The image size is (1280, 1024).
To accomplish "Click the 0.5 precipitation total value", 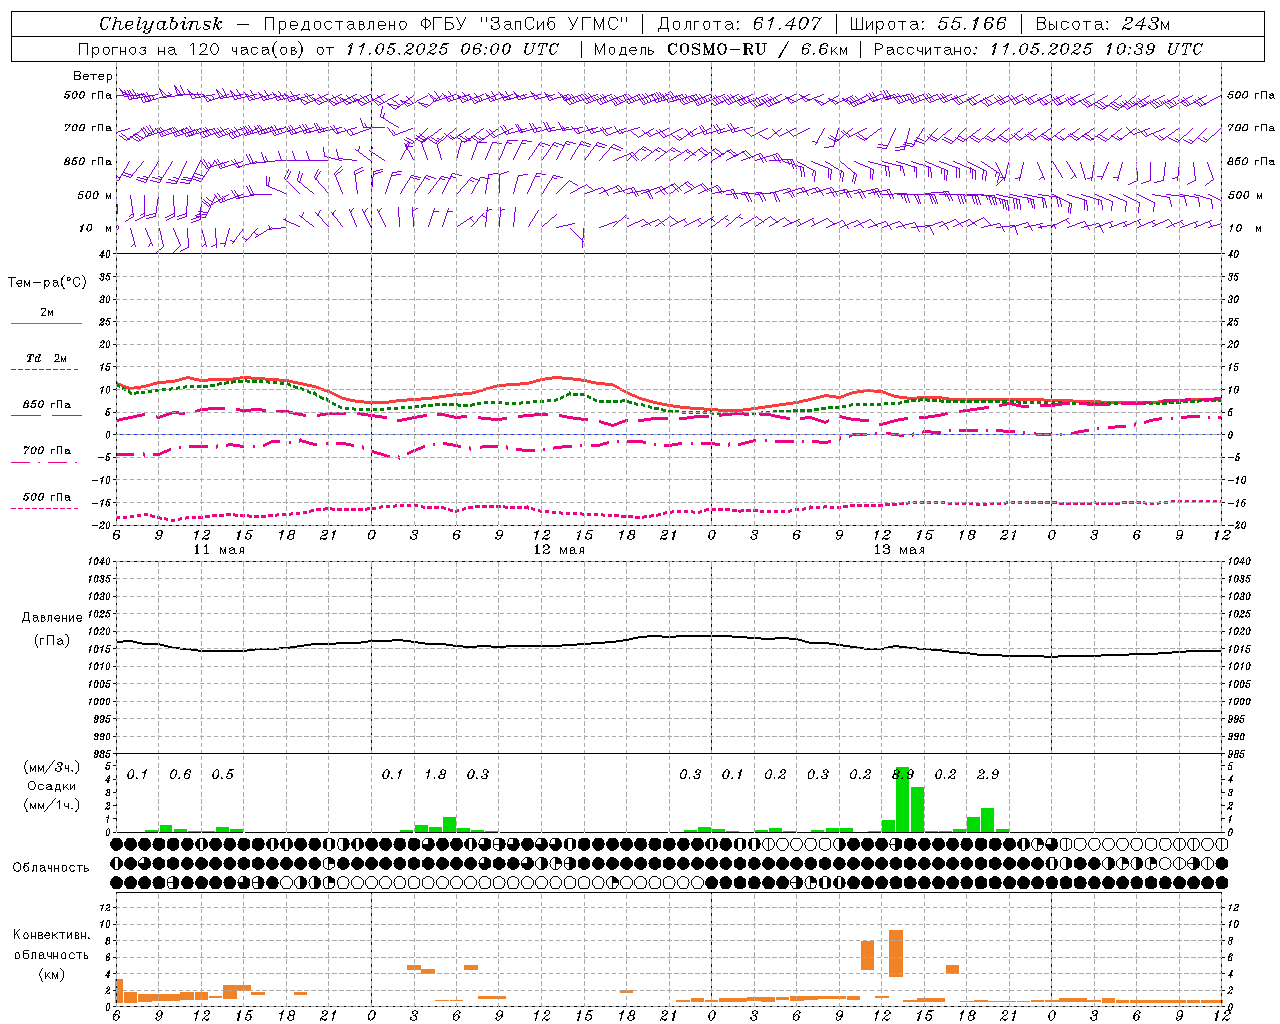I will (x=223, y=774).
